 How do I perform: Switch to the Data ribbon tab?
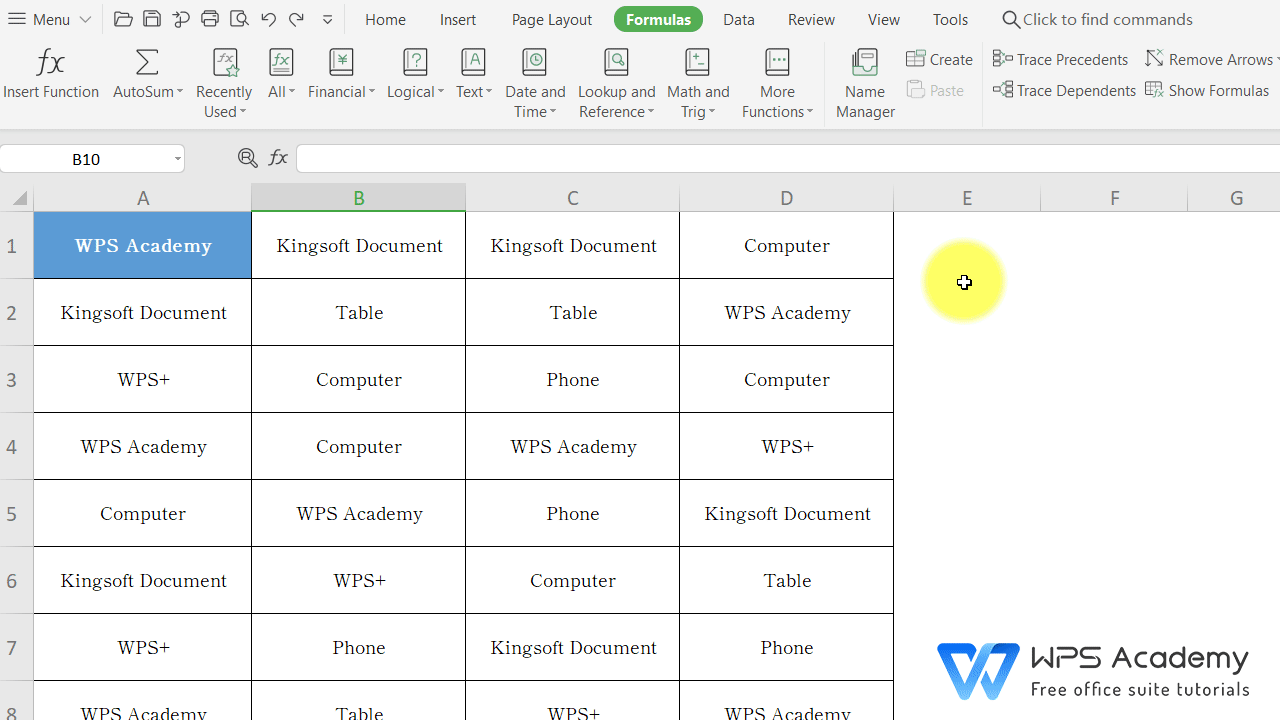(x=739, y=19)
